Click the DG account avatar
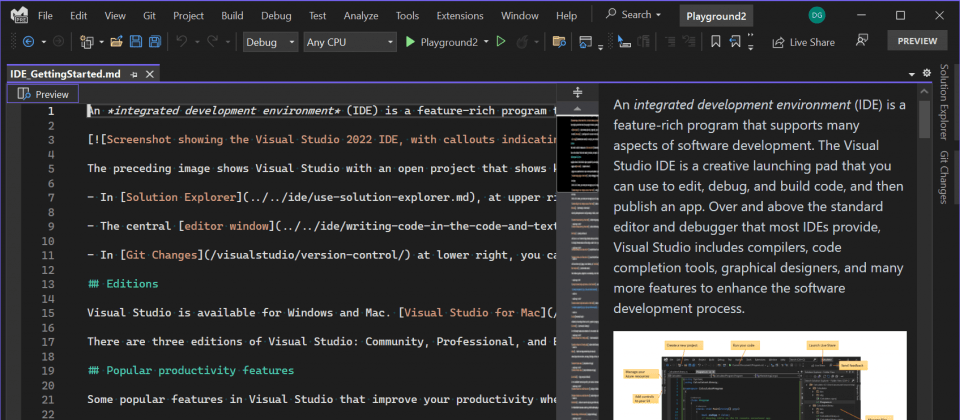This screenshot has height=420, width=960. coord(816,15)
